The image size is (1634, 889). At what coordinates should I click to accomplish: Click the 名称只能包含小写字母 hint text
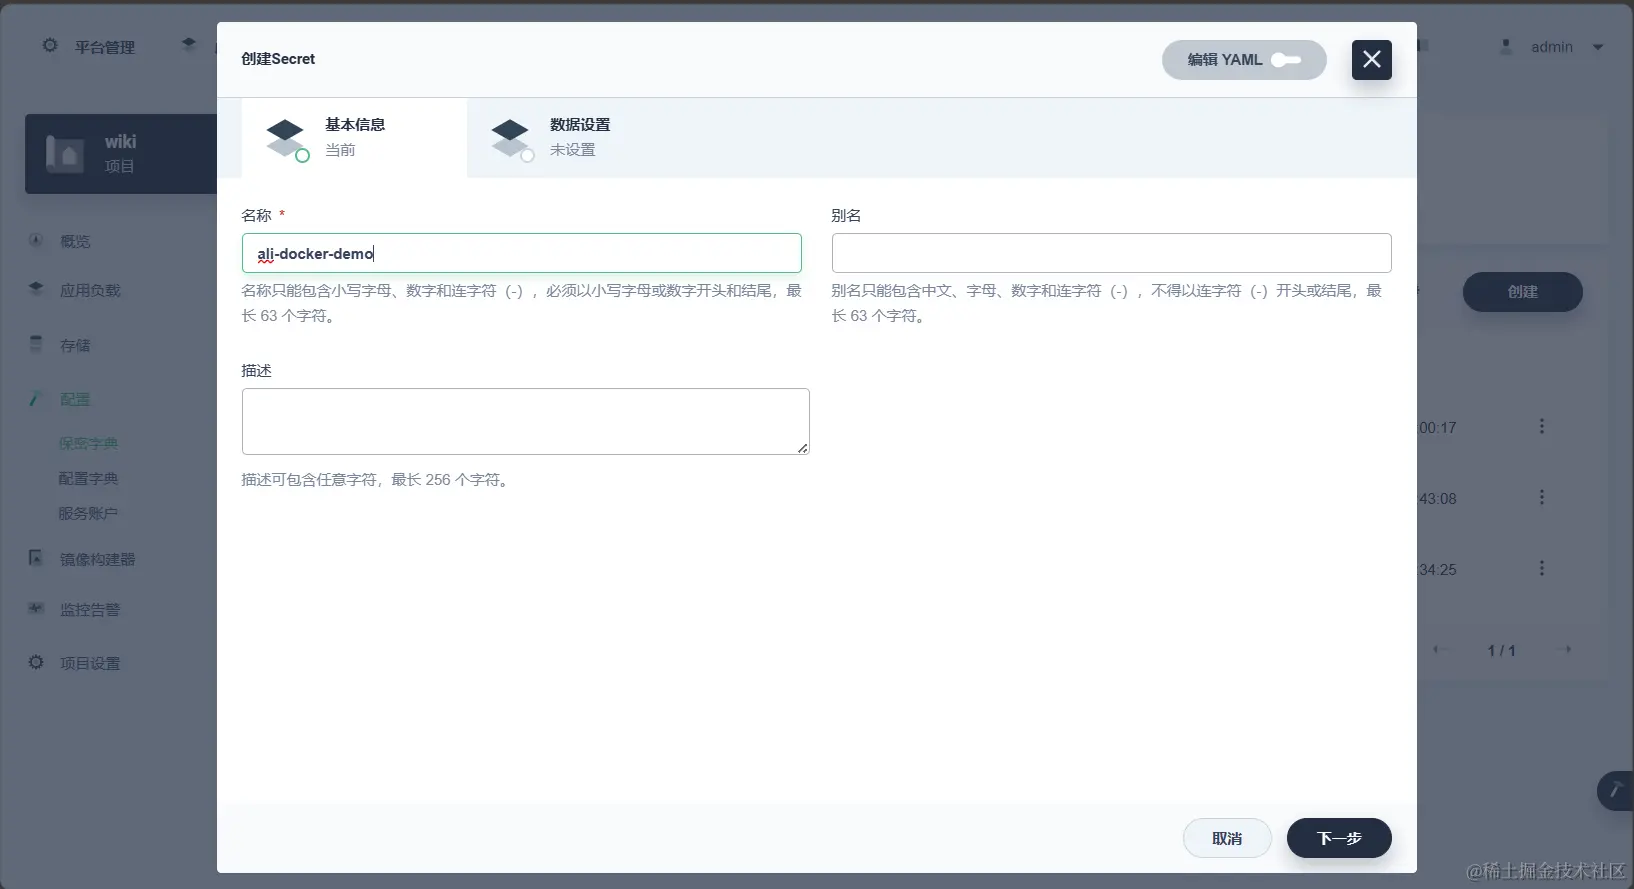521,303
